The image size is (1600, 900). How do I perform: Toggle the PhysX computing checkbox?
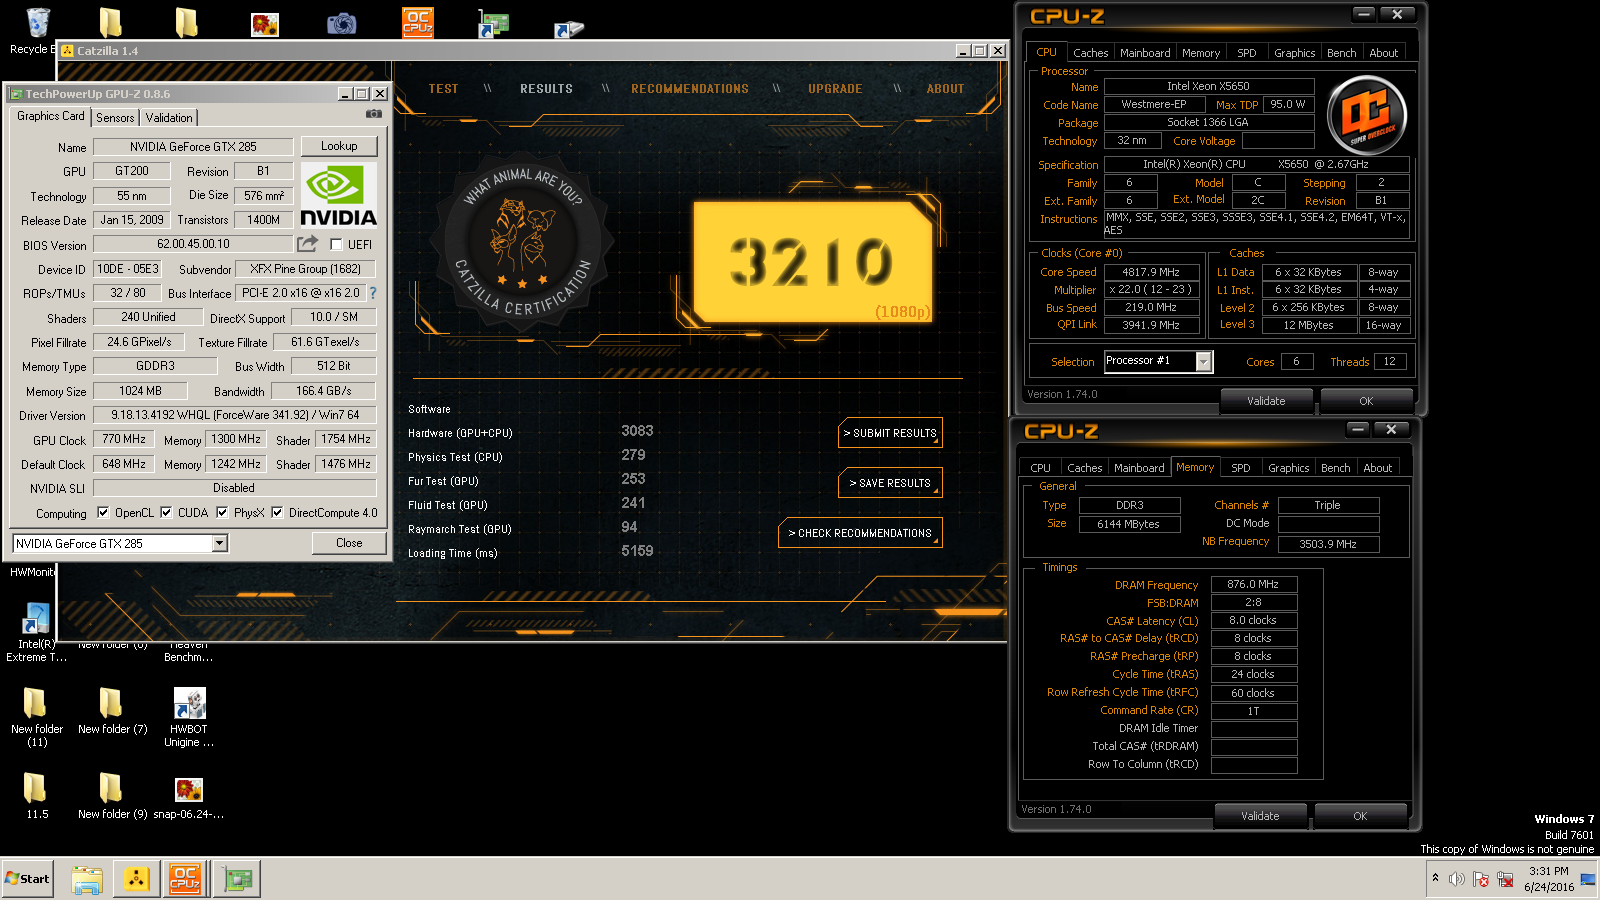[222, 512]
